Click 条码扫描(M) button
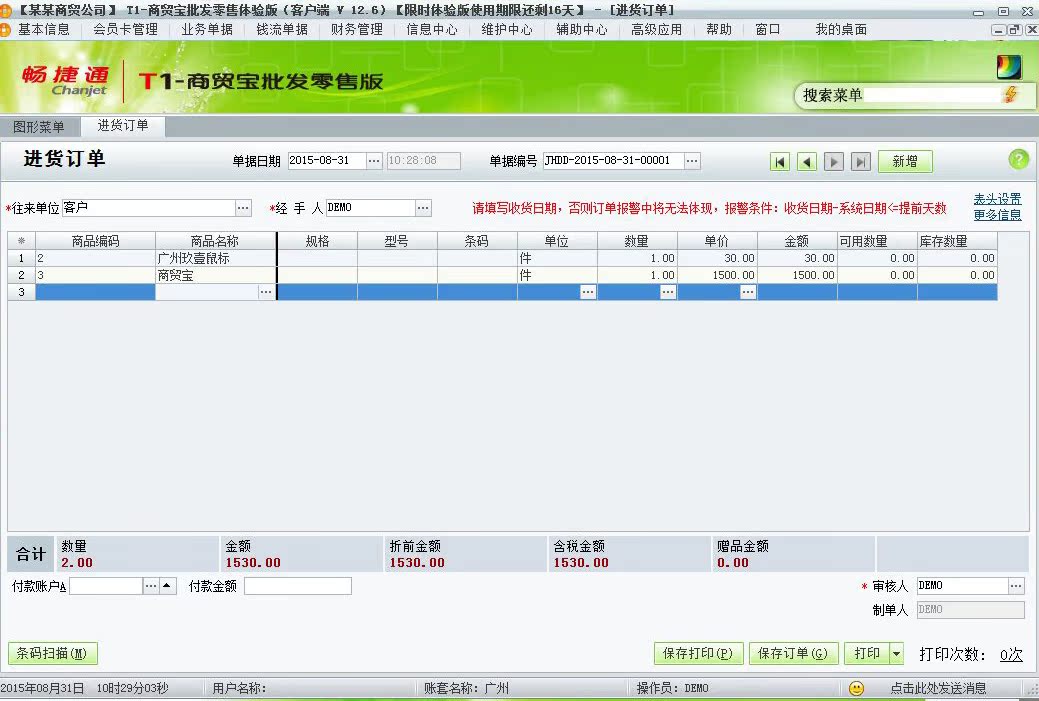This screenshot has width=1039, height=701. coord(52,654)
